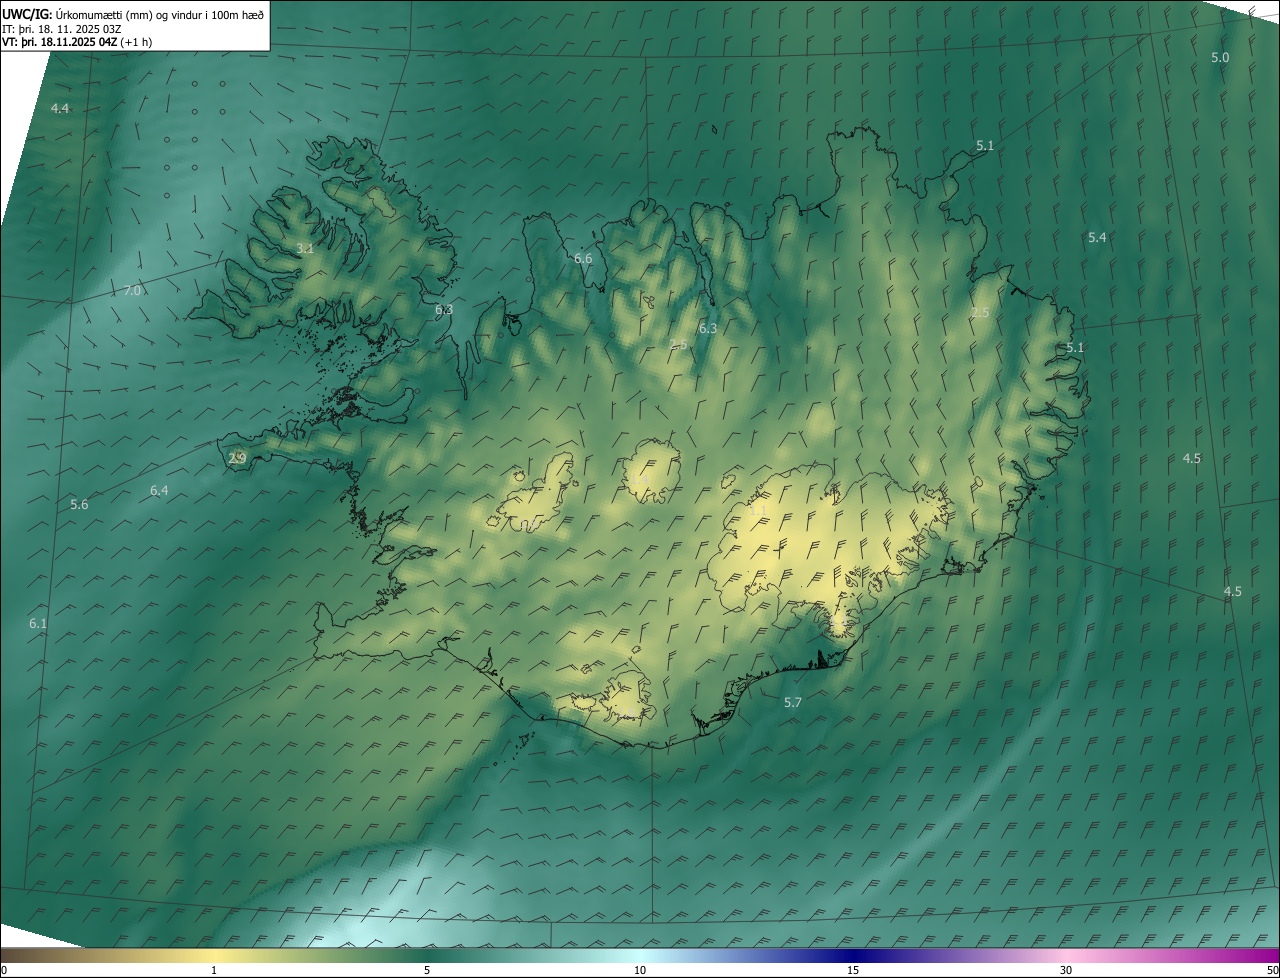Click the color scale tick labeled 15
1280x978 pixels.
coord(853,970)
